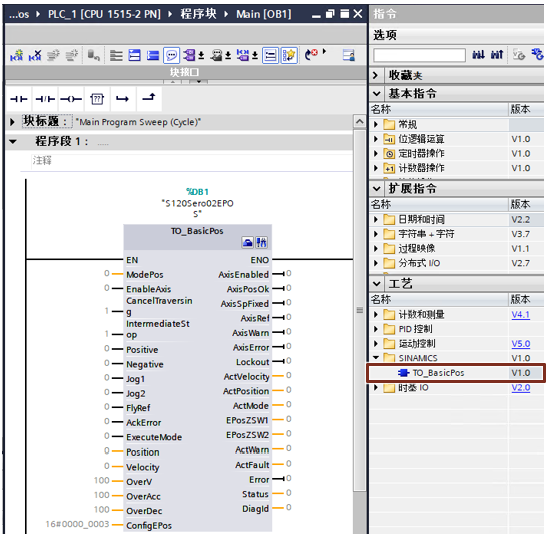
Task: Insert an empty box instruction
Action: coord(97,99)
